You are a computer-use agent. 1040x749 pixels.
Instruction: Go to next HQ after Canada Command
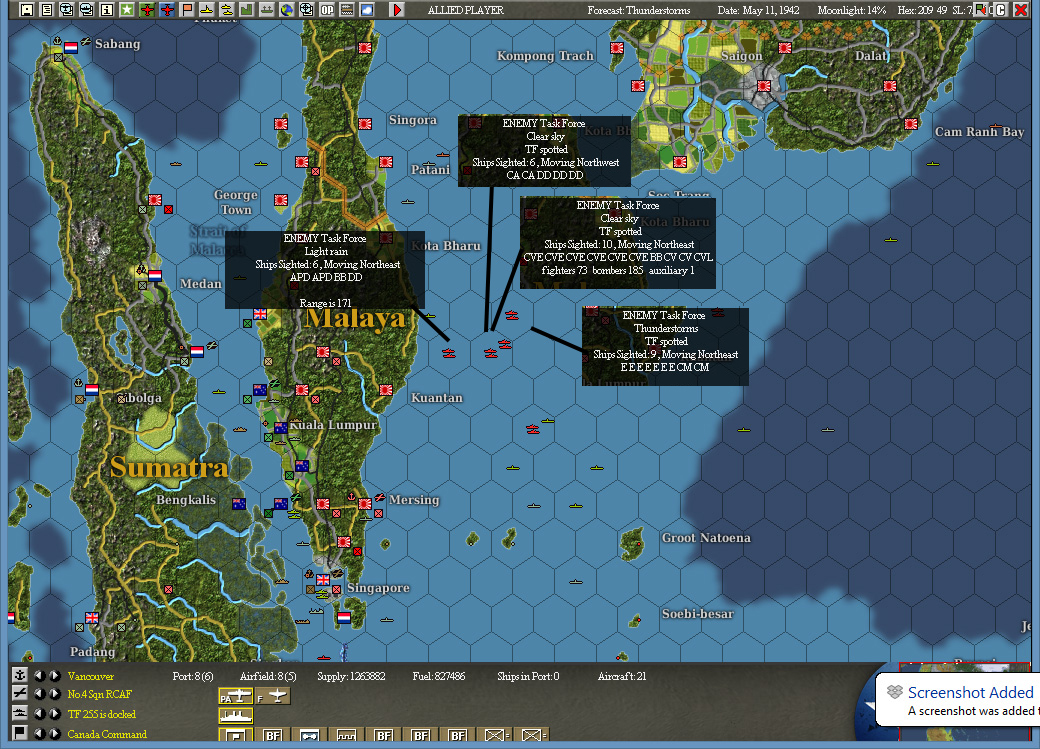pyautogui.click(x=55, y=734)
